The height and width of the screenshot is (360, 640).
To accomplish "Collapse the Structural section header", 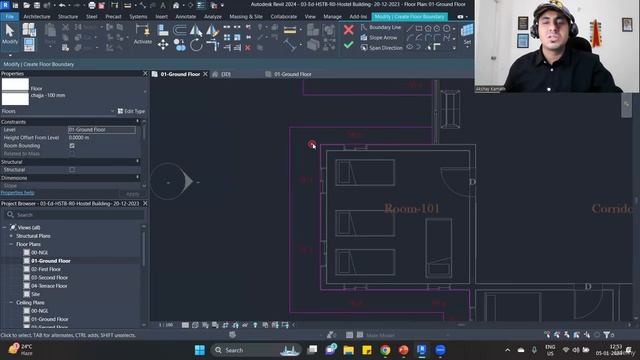I will pyautogui.click(x=138, y=162).
